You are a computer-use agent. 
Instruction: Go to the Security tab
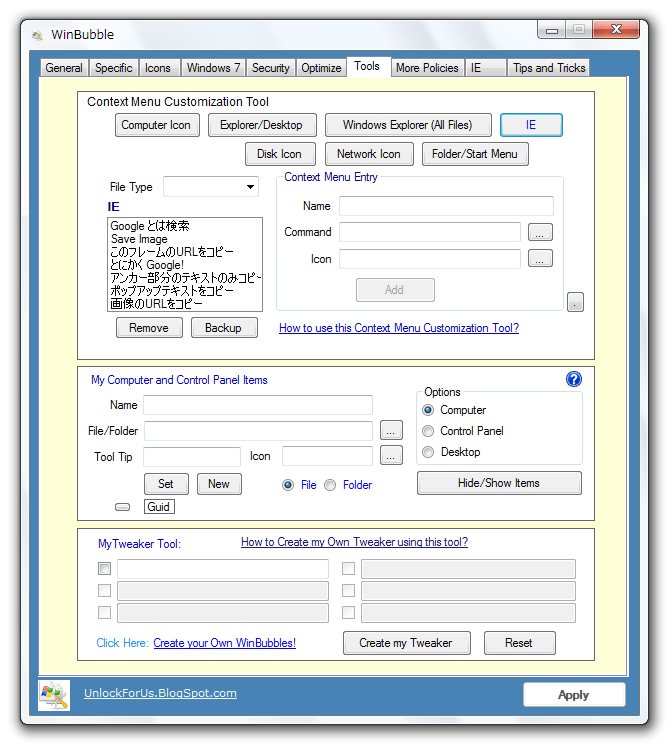point(270,68)
